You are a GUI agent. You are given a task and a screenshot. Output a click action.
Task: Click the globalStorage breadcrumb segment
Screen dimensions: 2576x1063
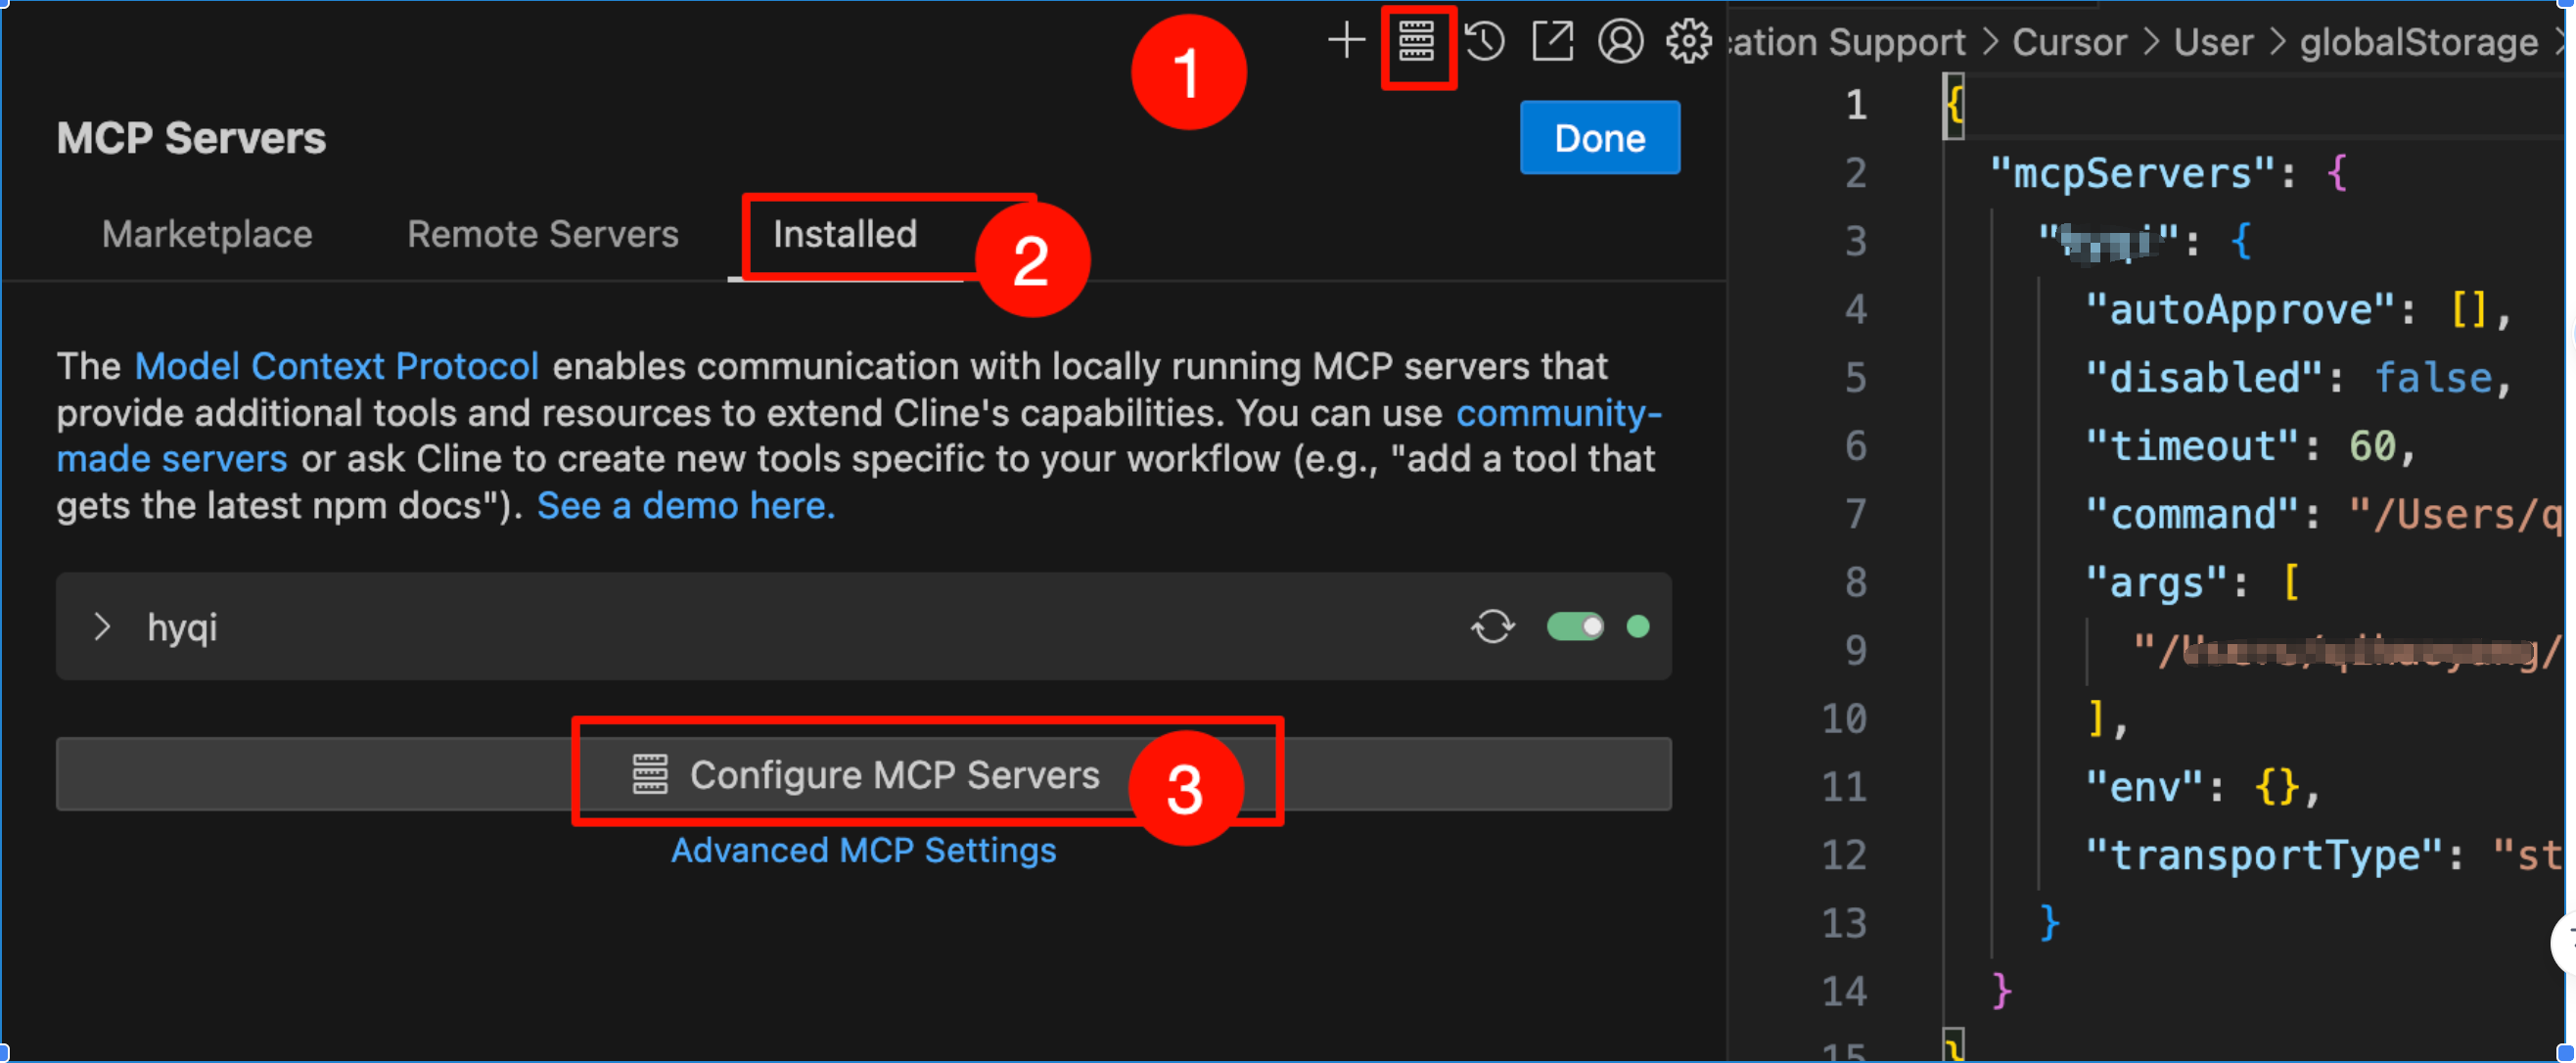[x=2418, y=42]
